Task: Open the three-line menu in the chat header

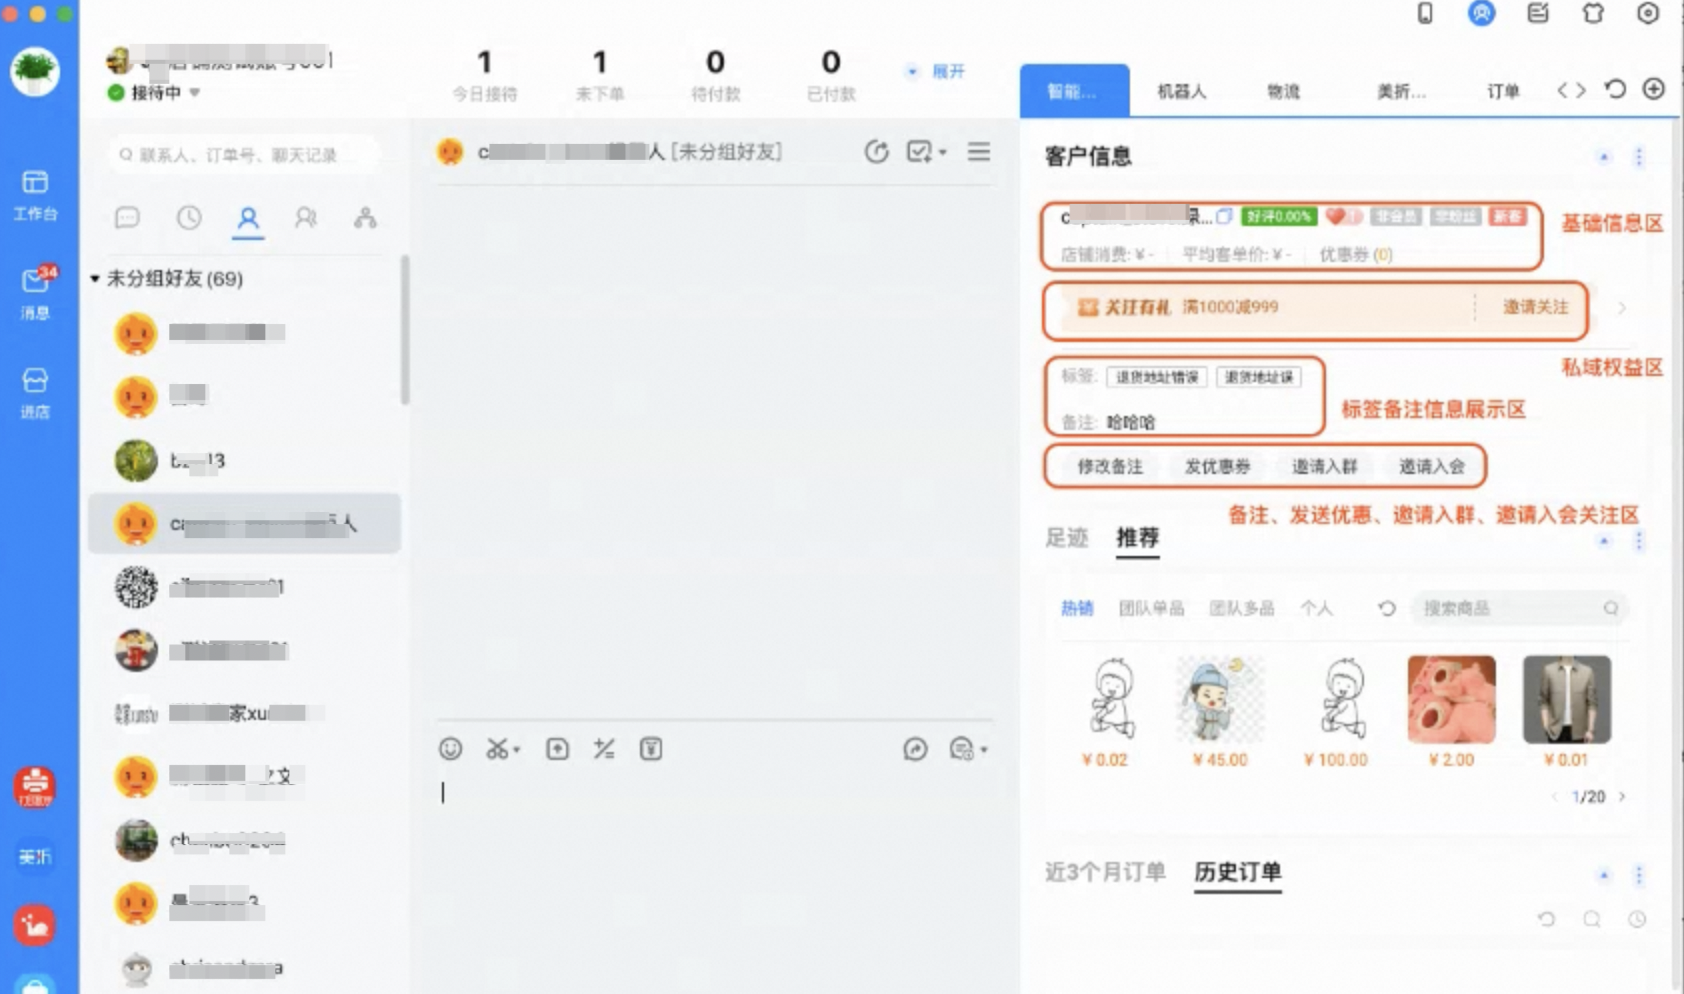Action: click(979, 151)
